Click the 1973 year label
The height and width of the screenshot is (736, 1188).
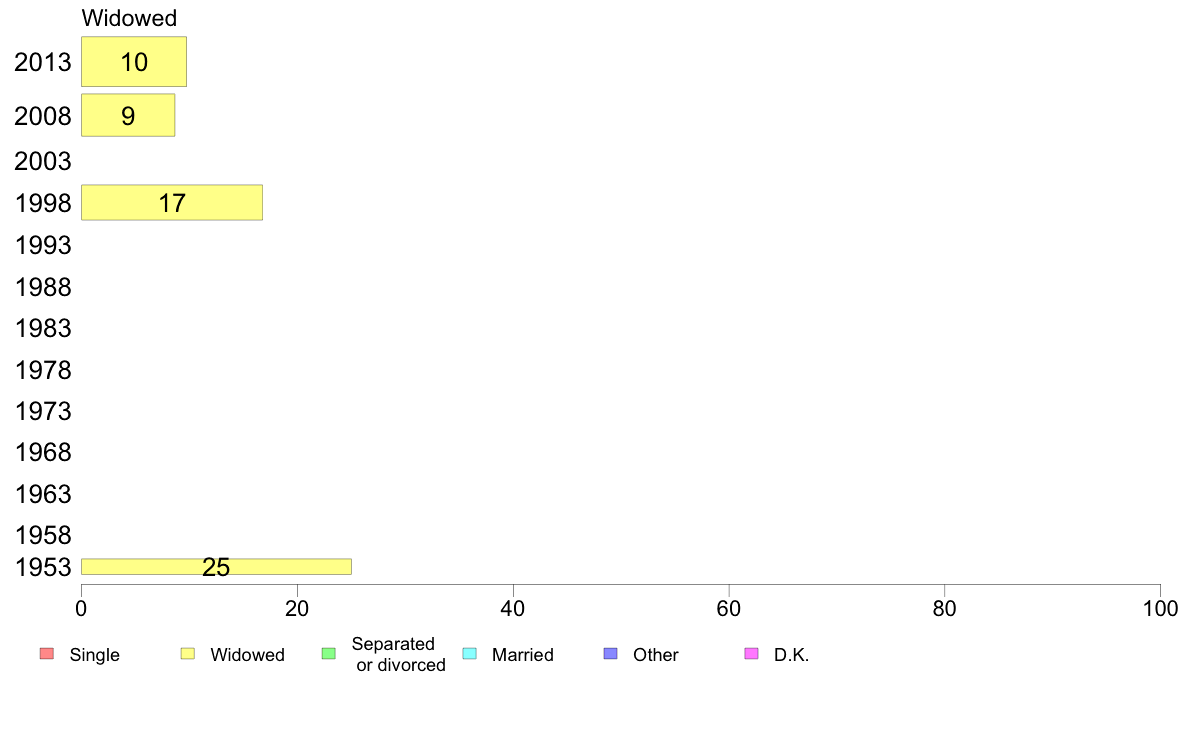coord(42,412)
